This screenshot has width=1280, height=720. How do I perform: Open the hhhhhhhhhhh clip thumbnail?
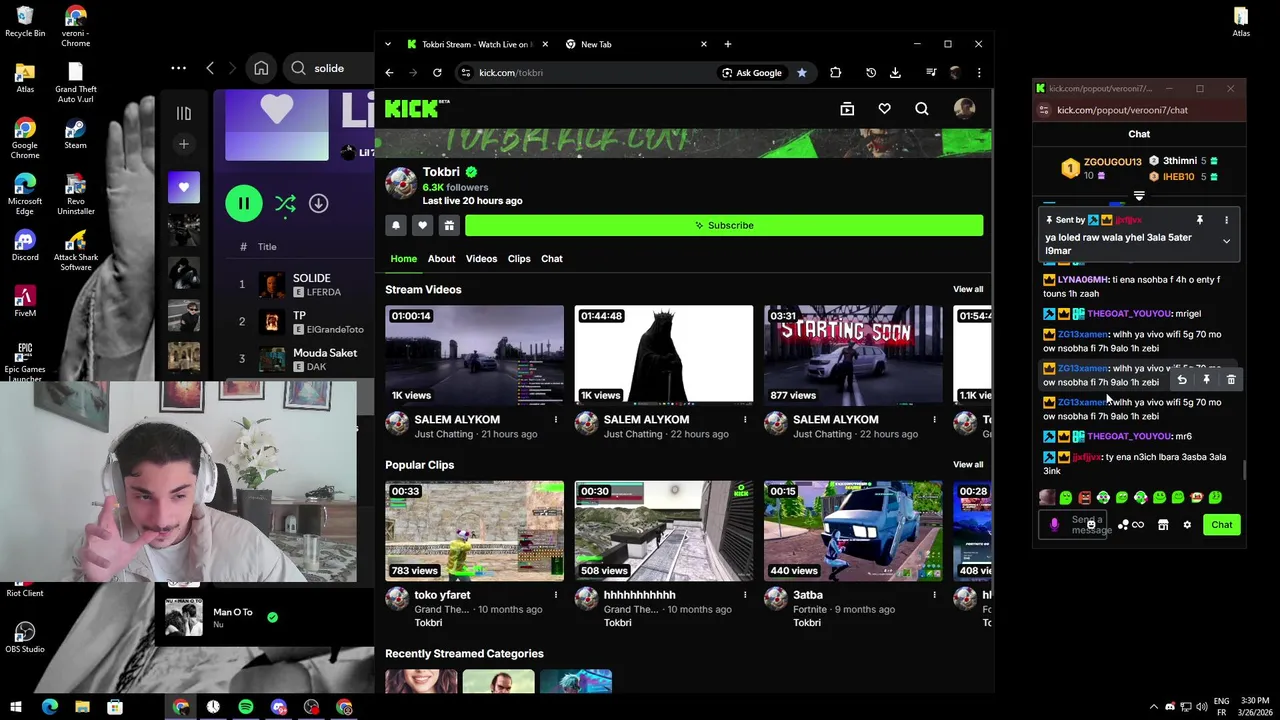[664, 530]
